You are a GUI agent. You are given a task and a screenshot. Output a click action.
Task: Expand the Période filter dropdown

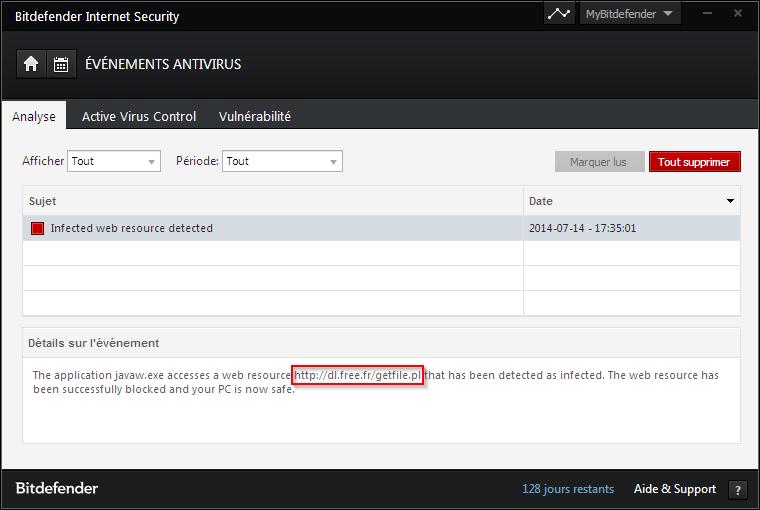(282, 161)
